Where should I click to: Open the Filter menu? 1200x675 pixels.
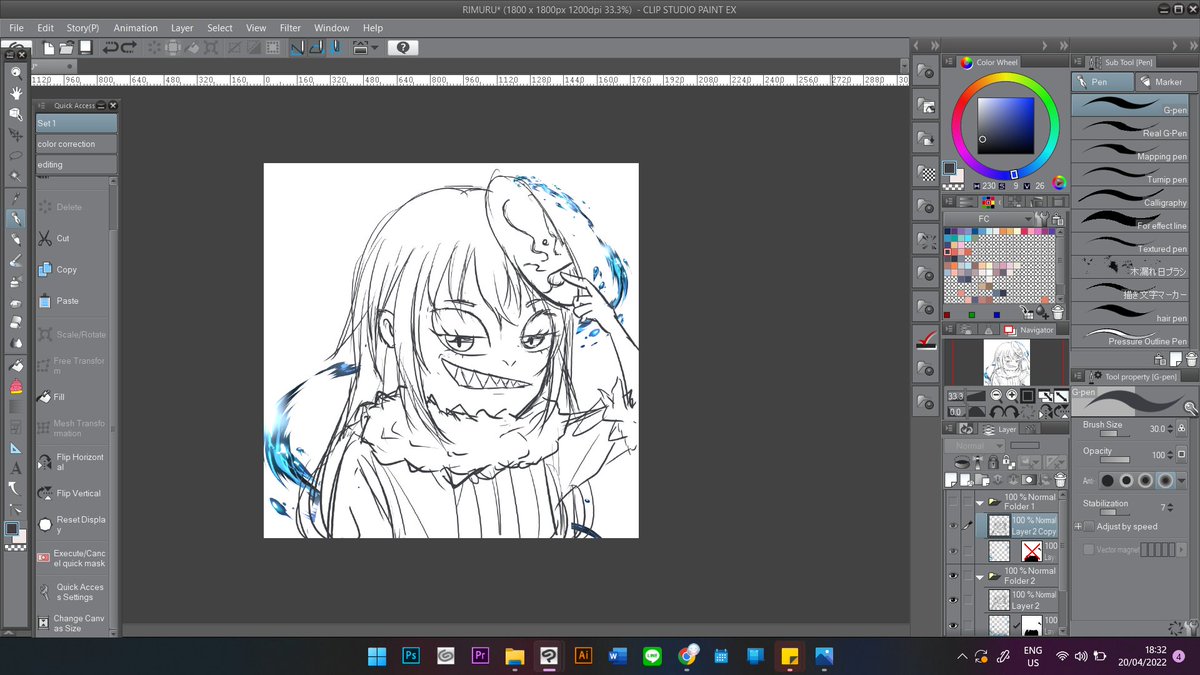coord(290,28)
